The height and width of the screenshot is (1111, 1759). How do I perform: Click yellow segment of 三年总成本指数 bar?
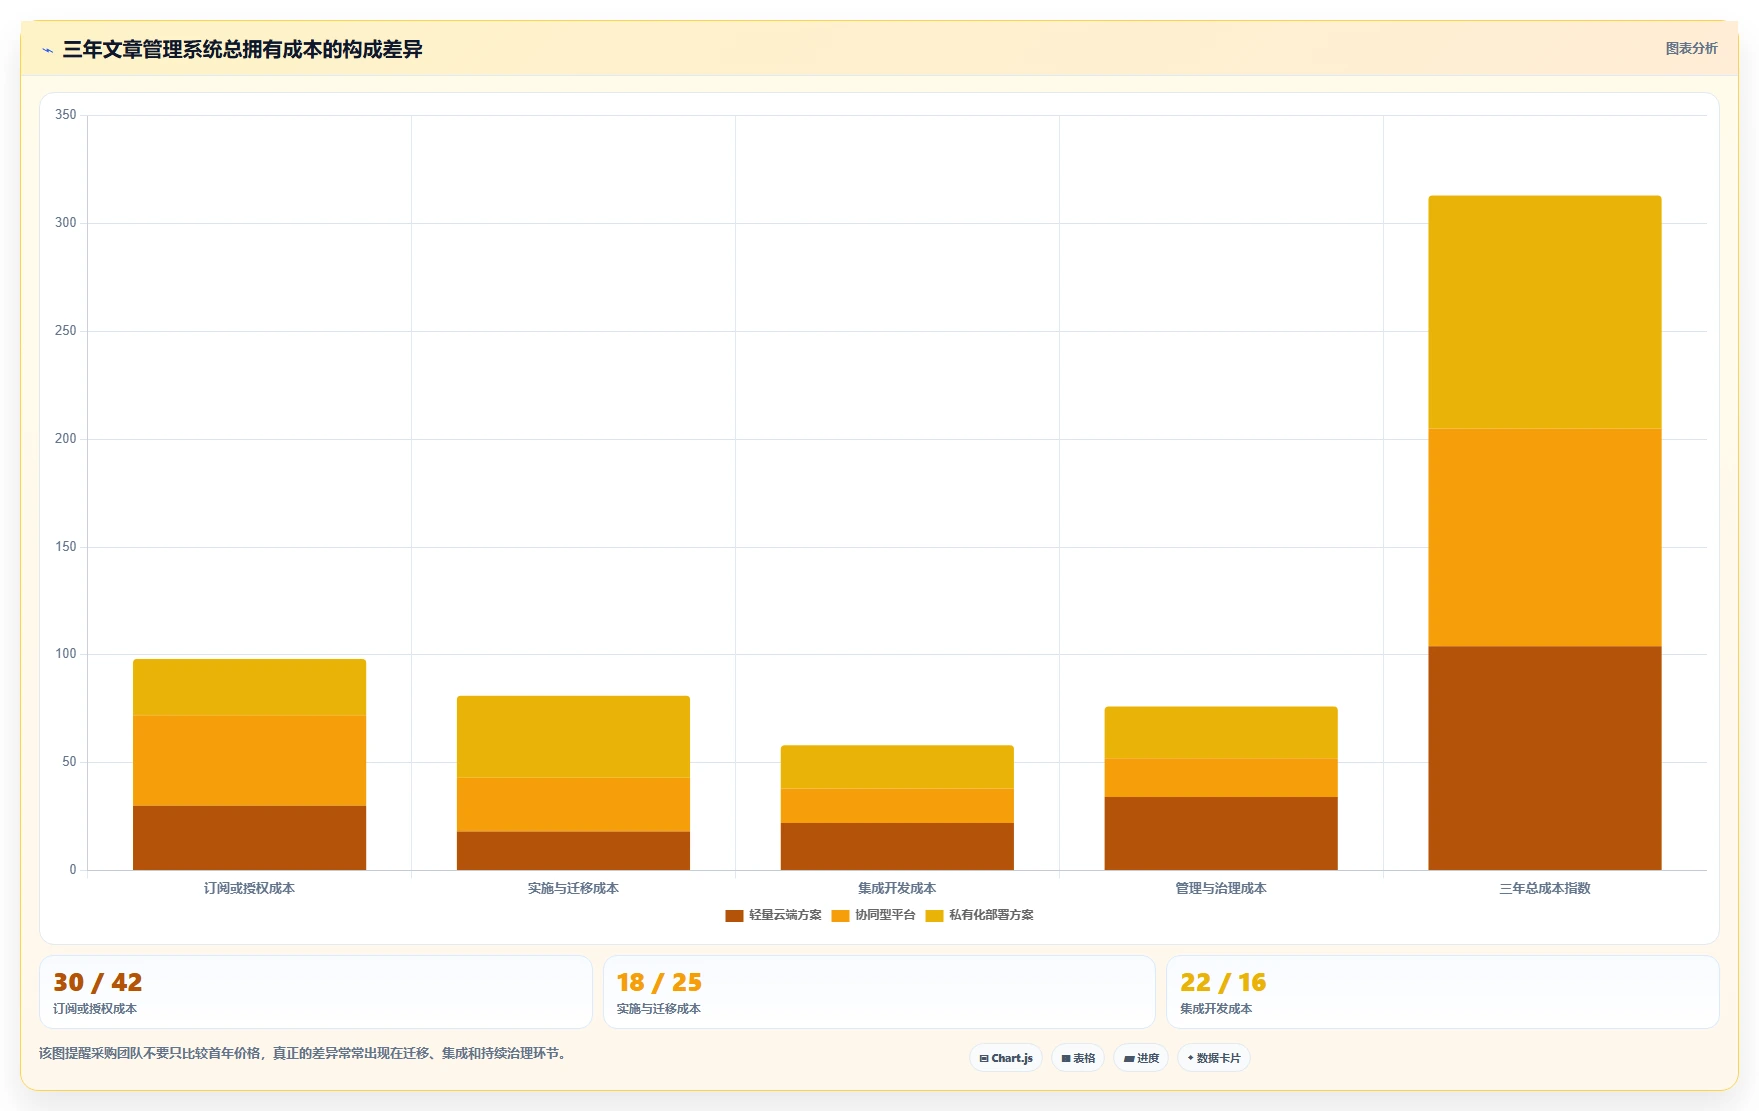(x=1545, y=312)
